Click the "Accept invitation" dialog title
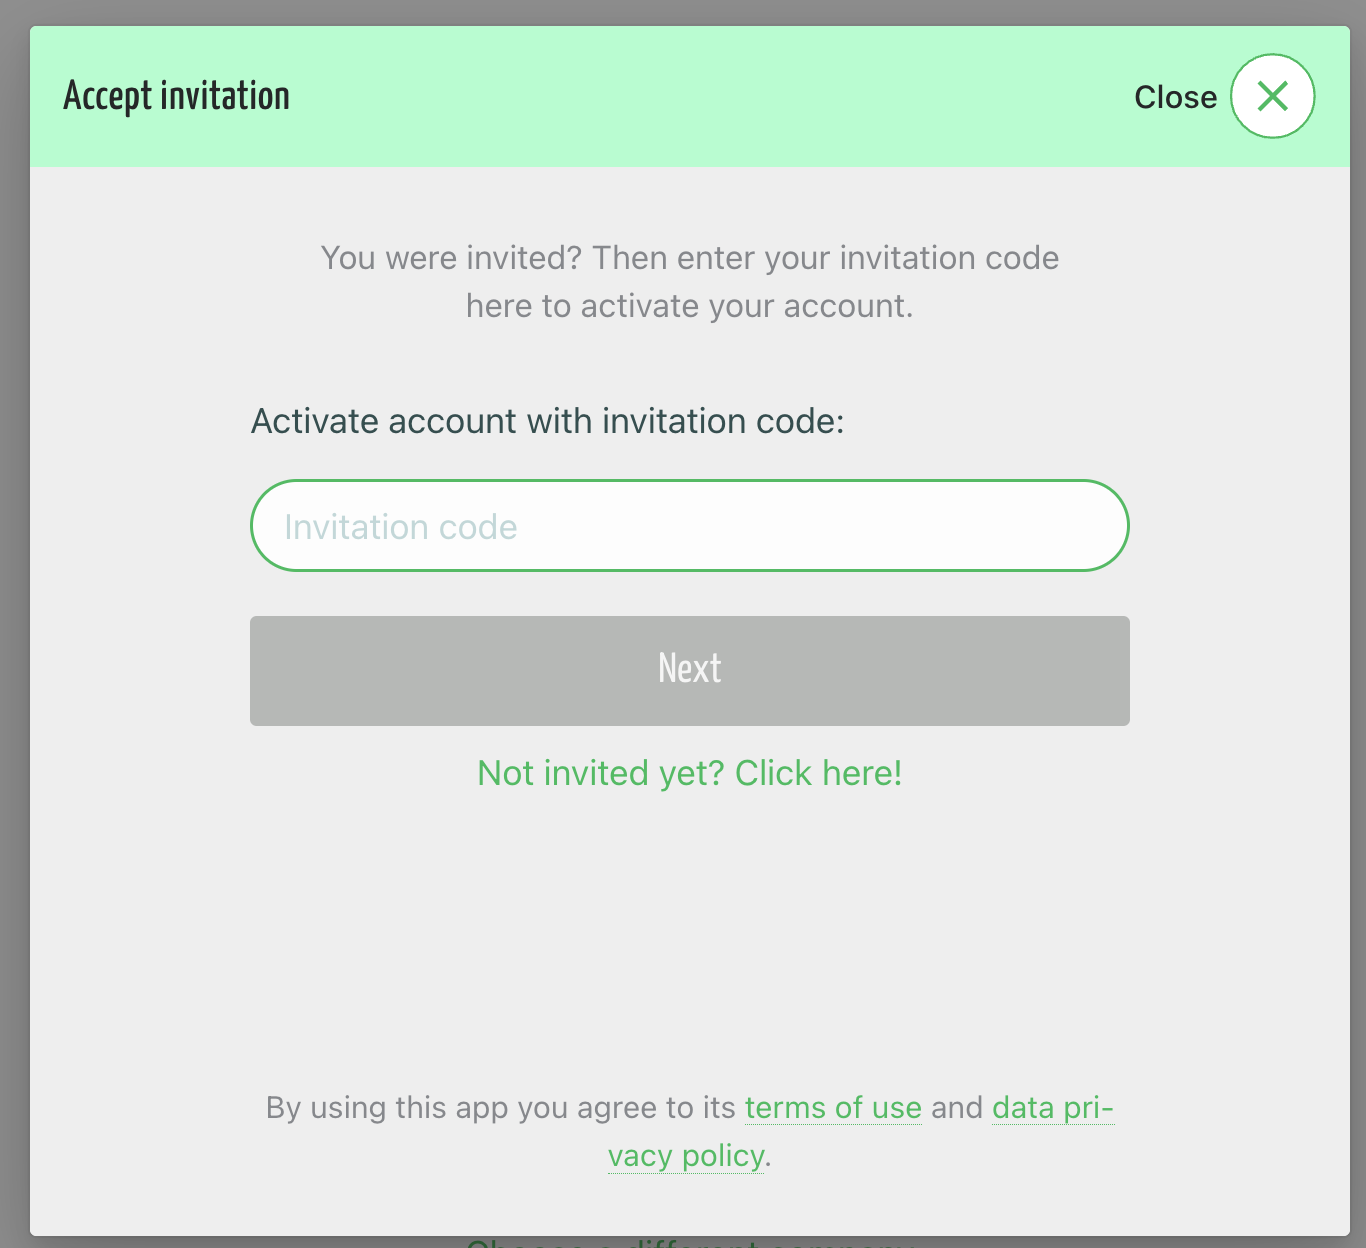The image size is (1366, 1248). [x=177, y=96]
